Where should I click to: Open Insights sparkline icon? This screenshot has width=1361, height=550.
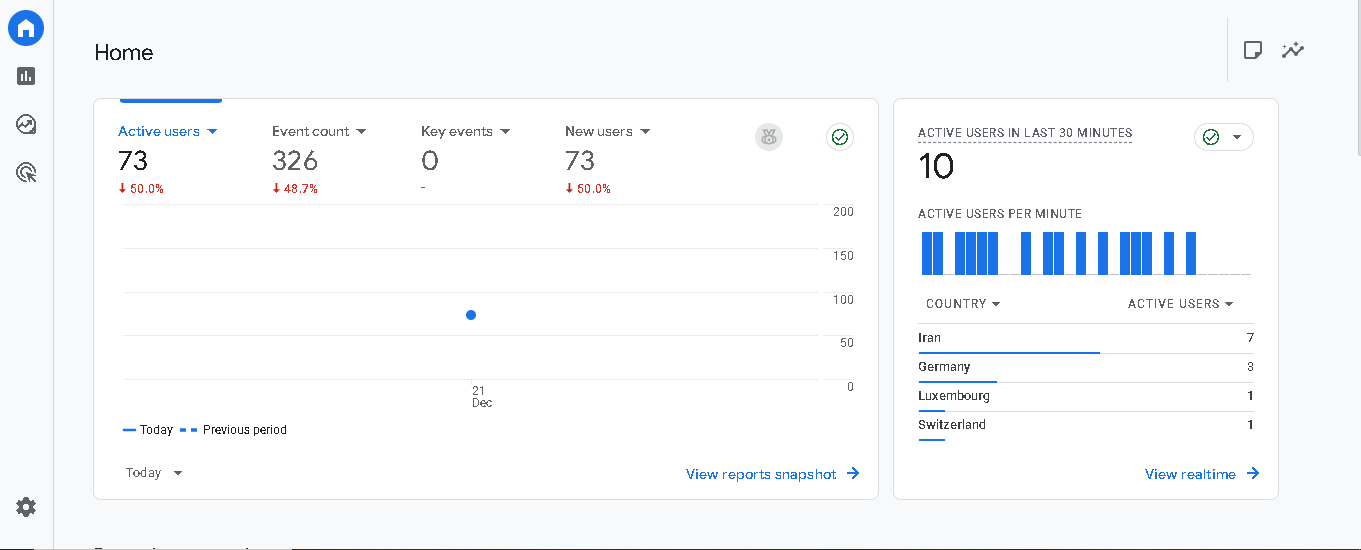[x=1293, y=50]
